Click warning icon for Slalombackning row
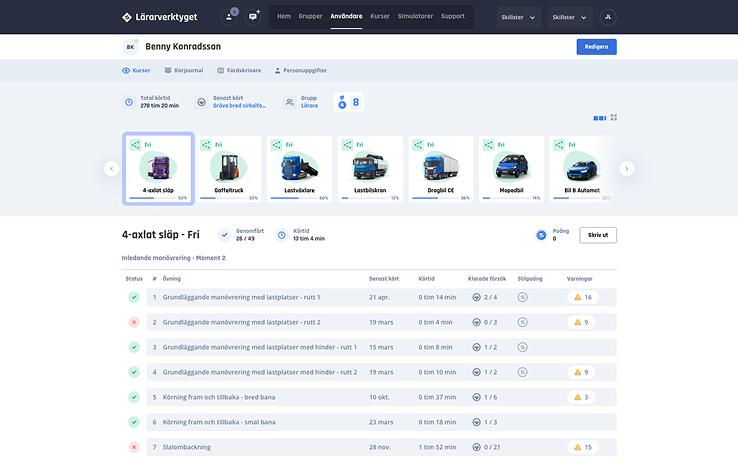The height and width of the screenshot is (472, 738). (577, 447)
